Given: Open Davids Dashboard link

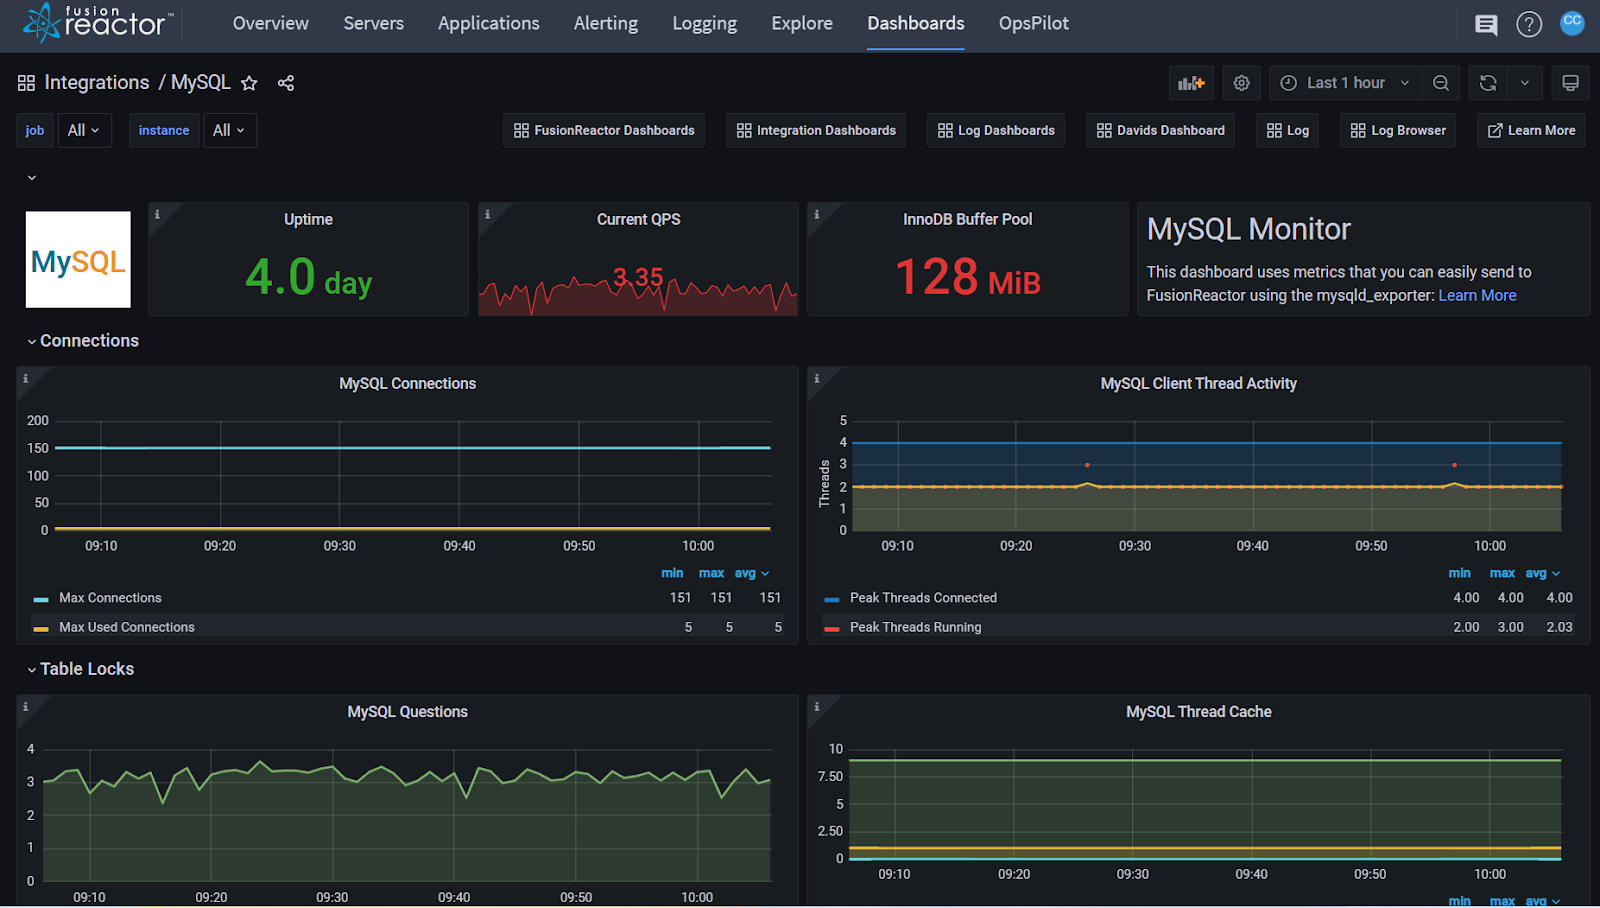Looking at the screenshot, I should click(x=1161, y=130).
